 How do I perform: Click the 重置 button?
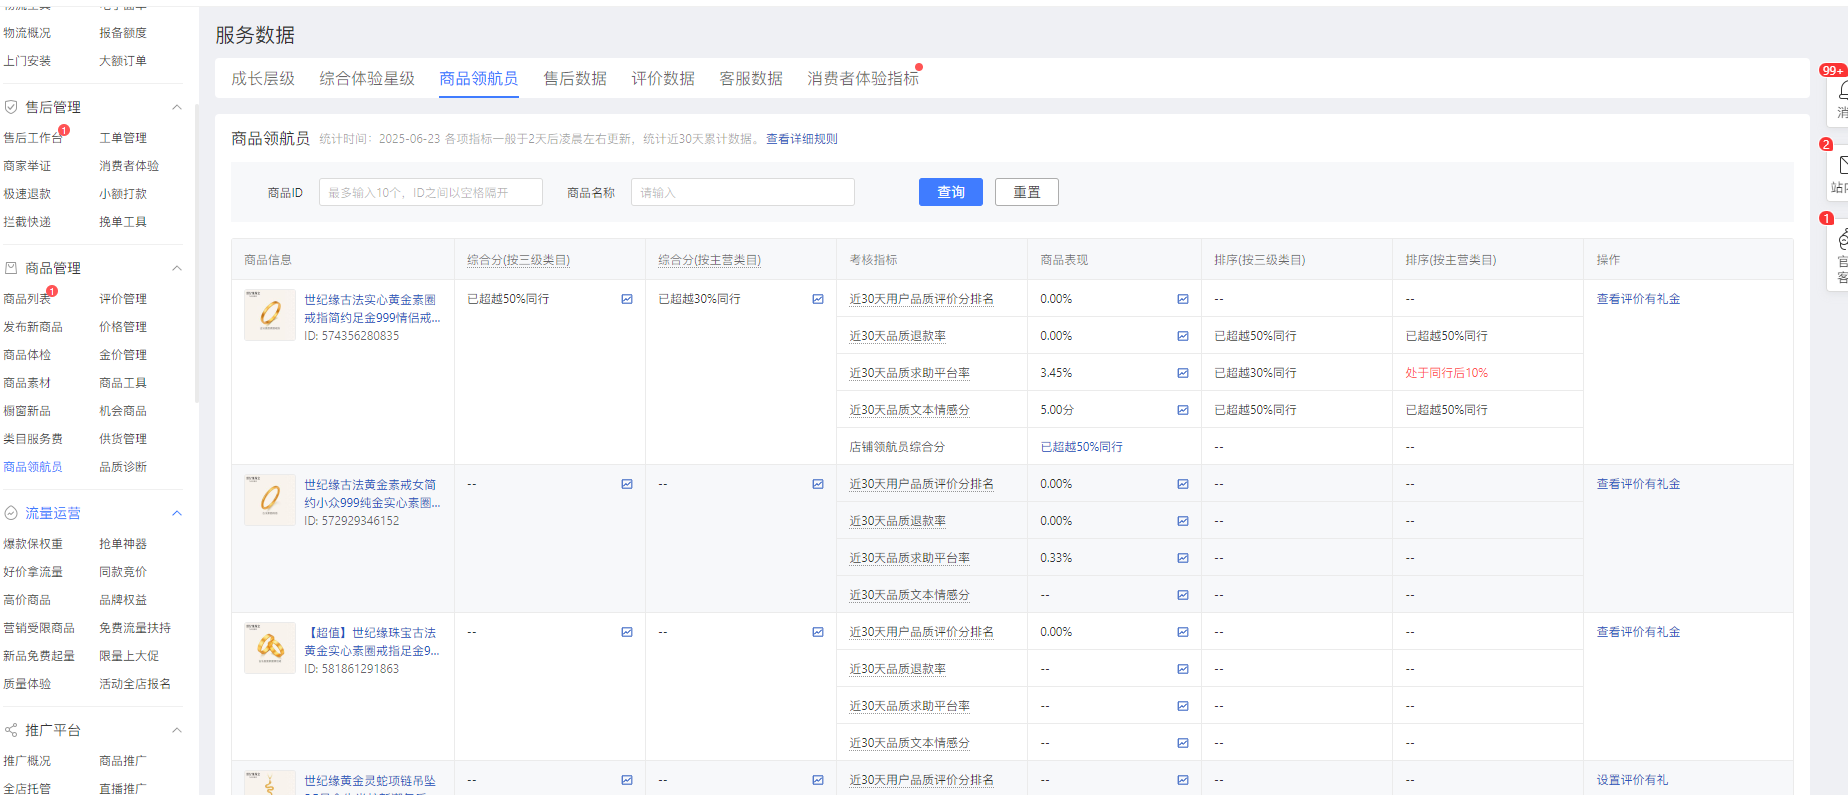tap(1026, 192)
